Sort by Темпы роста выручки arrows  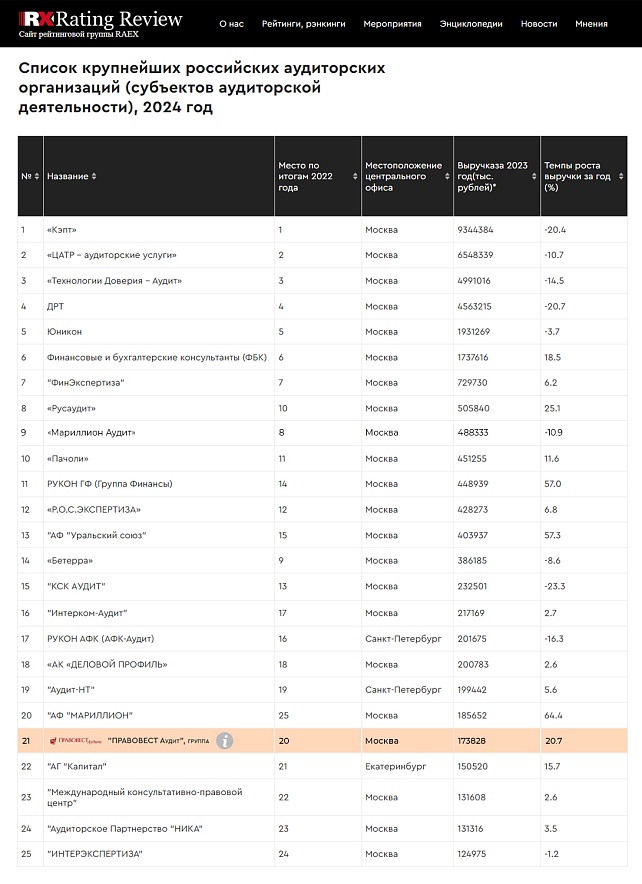pyautogui.click(x=622, y=176)
